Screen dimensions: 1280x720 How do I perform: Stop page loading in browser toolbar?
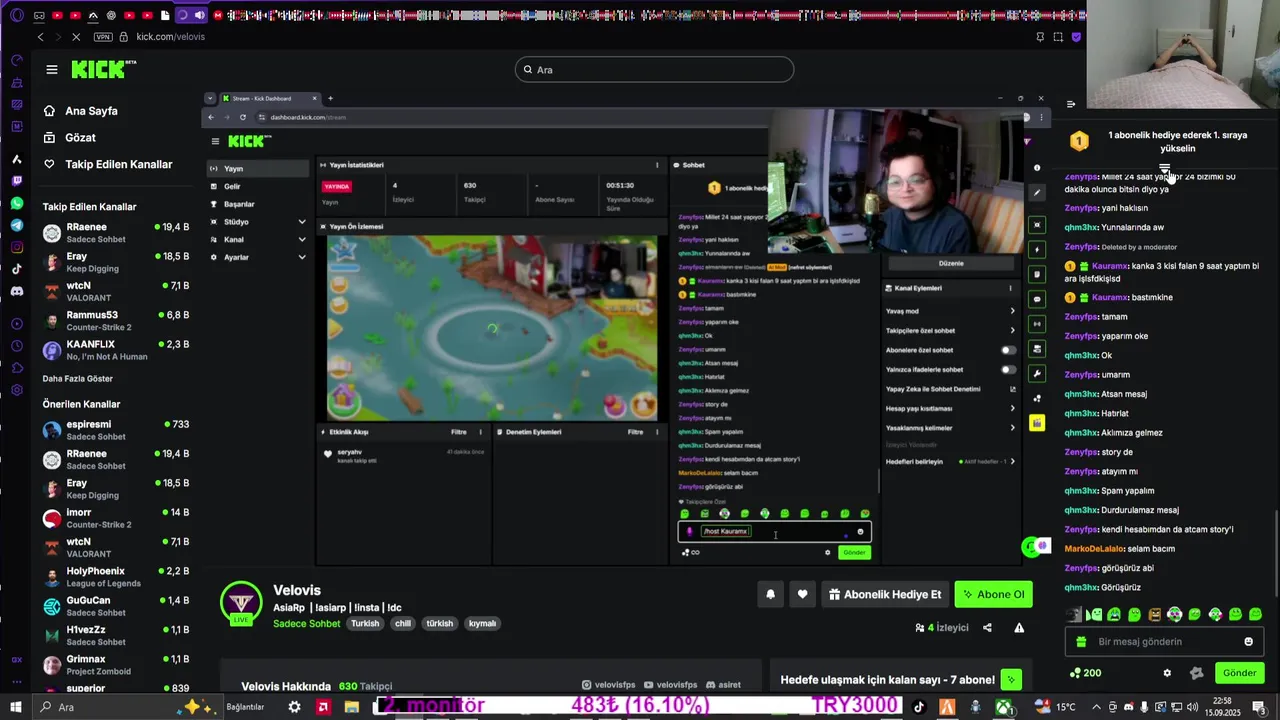[76, 37]
